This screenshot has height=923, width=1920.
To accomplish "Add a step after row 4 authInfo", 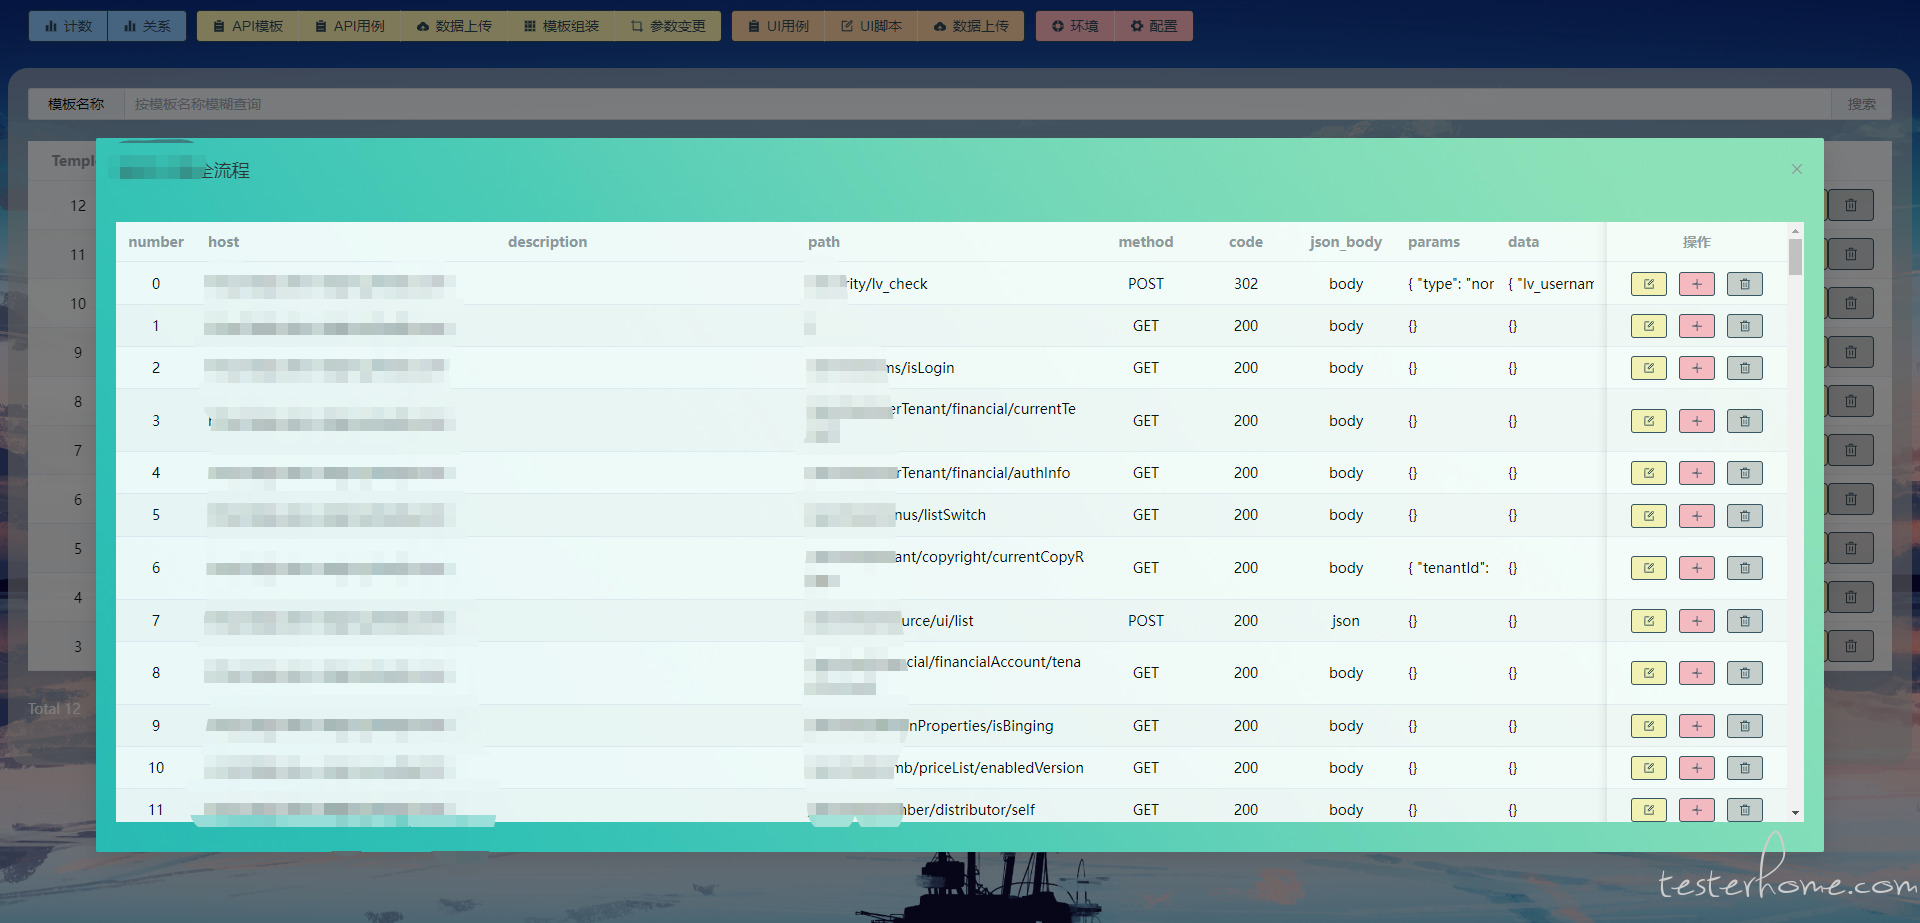I will pyautogui.click(x=1697, y=473).
